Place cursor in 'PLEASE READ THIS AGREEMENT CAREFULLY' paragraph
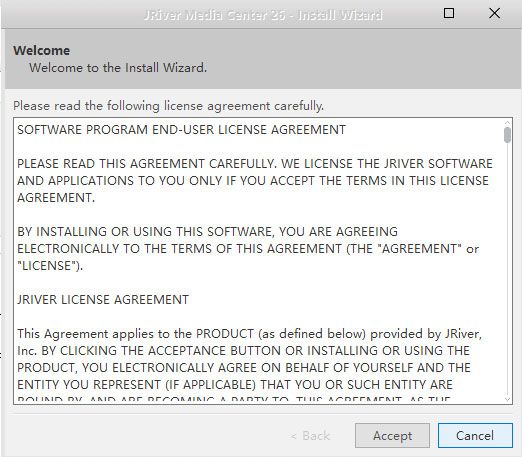 [x=255, y=181]
